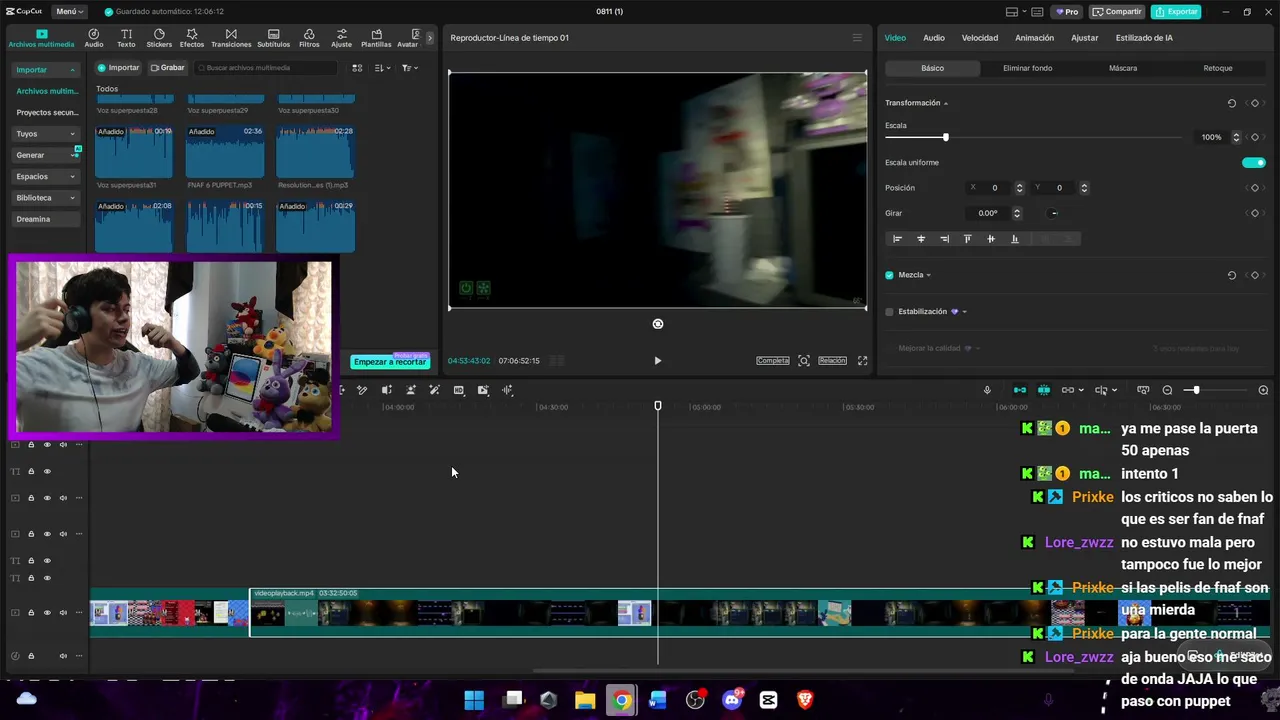Image resolution: width=1280 pixels, height=720 pixels.
Task: Adjust the Escala slider handle
Action: 945,137
